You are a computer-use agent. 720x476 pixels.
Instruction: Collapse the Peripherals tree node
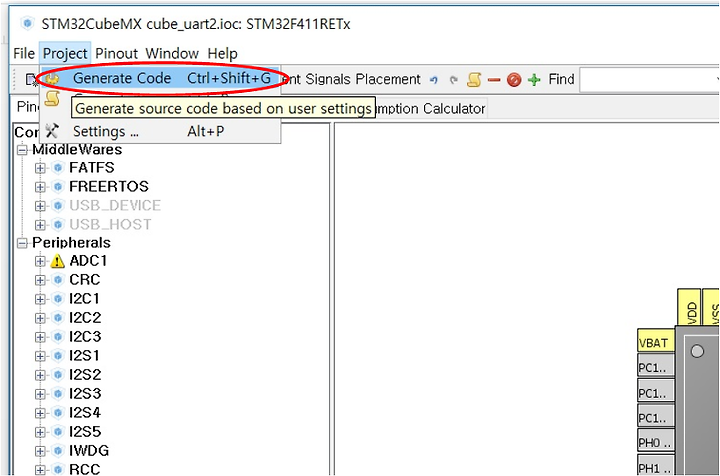point(22,243)
